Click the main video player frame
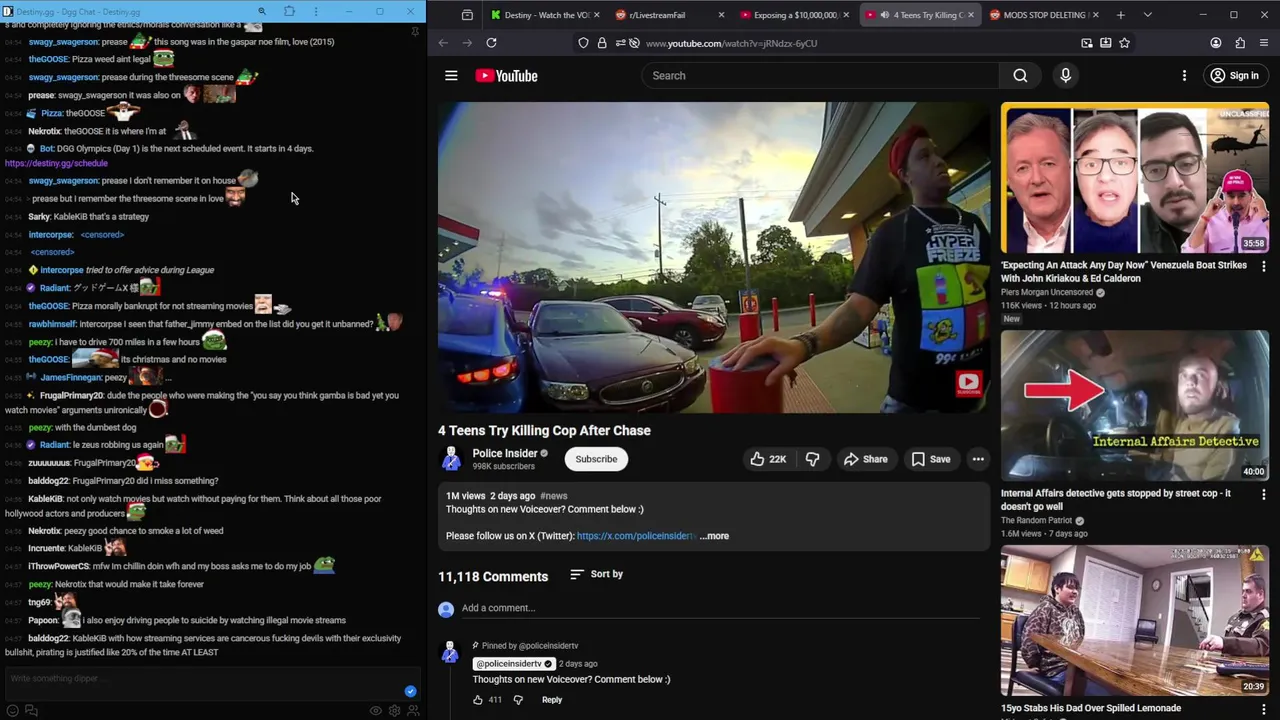Screen dimensions: 1280x720 714,257
